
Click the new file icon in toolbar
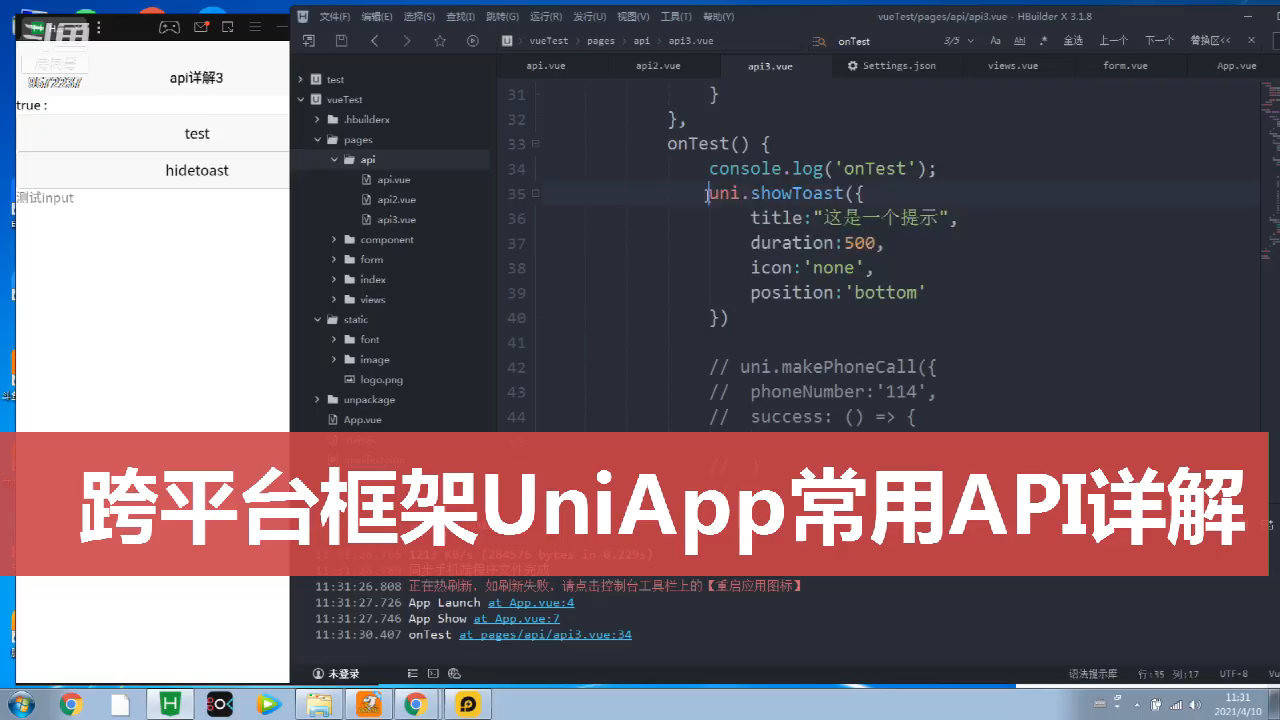(x=308, y=41)
